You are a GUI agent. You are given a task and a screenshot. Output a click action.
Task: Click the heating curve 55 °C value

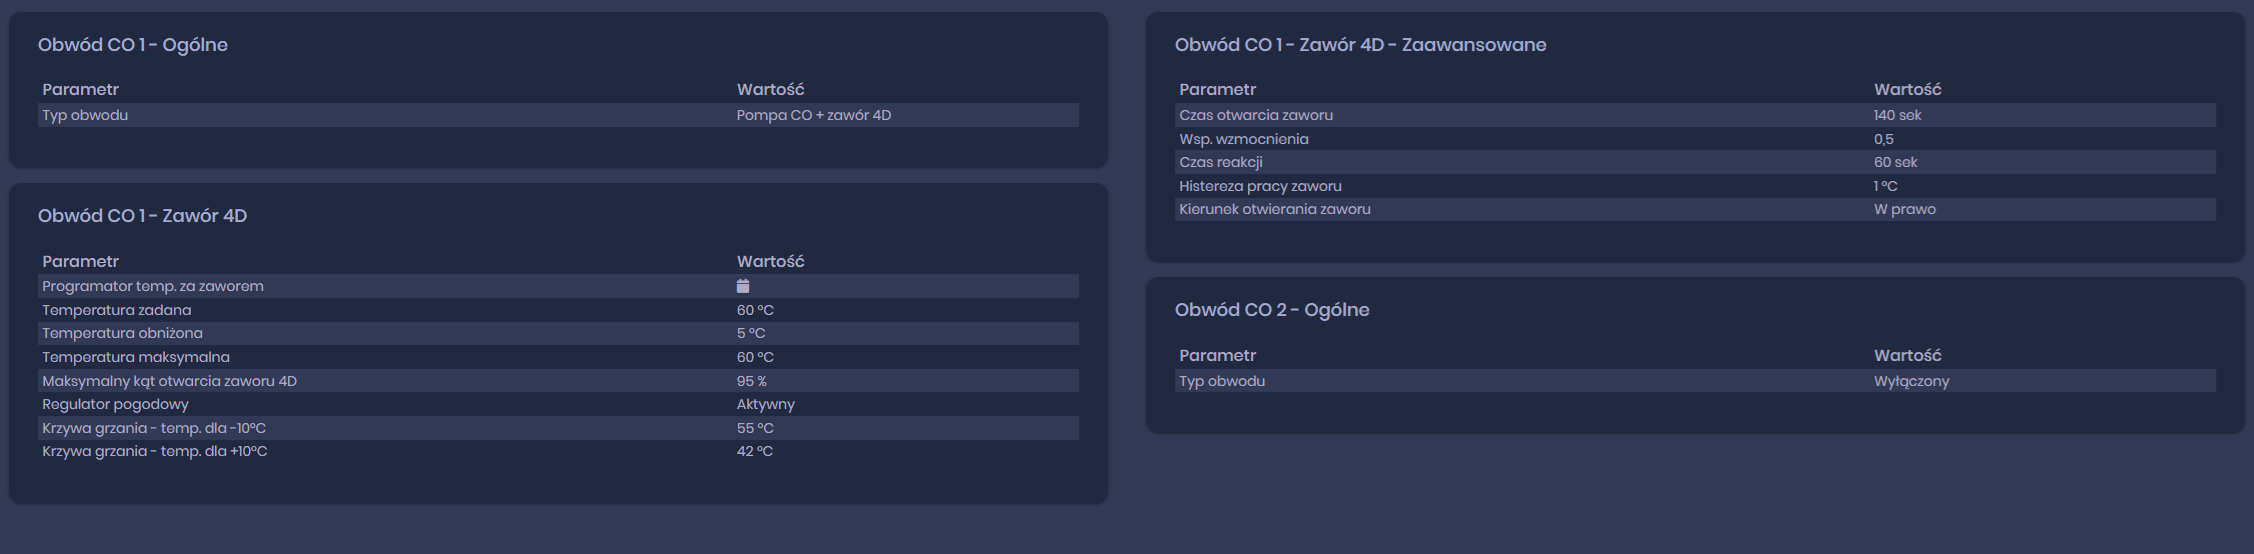coord(755,428)
